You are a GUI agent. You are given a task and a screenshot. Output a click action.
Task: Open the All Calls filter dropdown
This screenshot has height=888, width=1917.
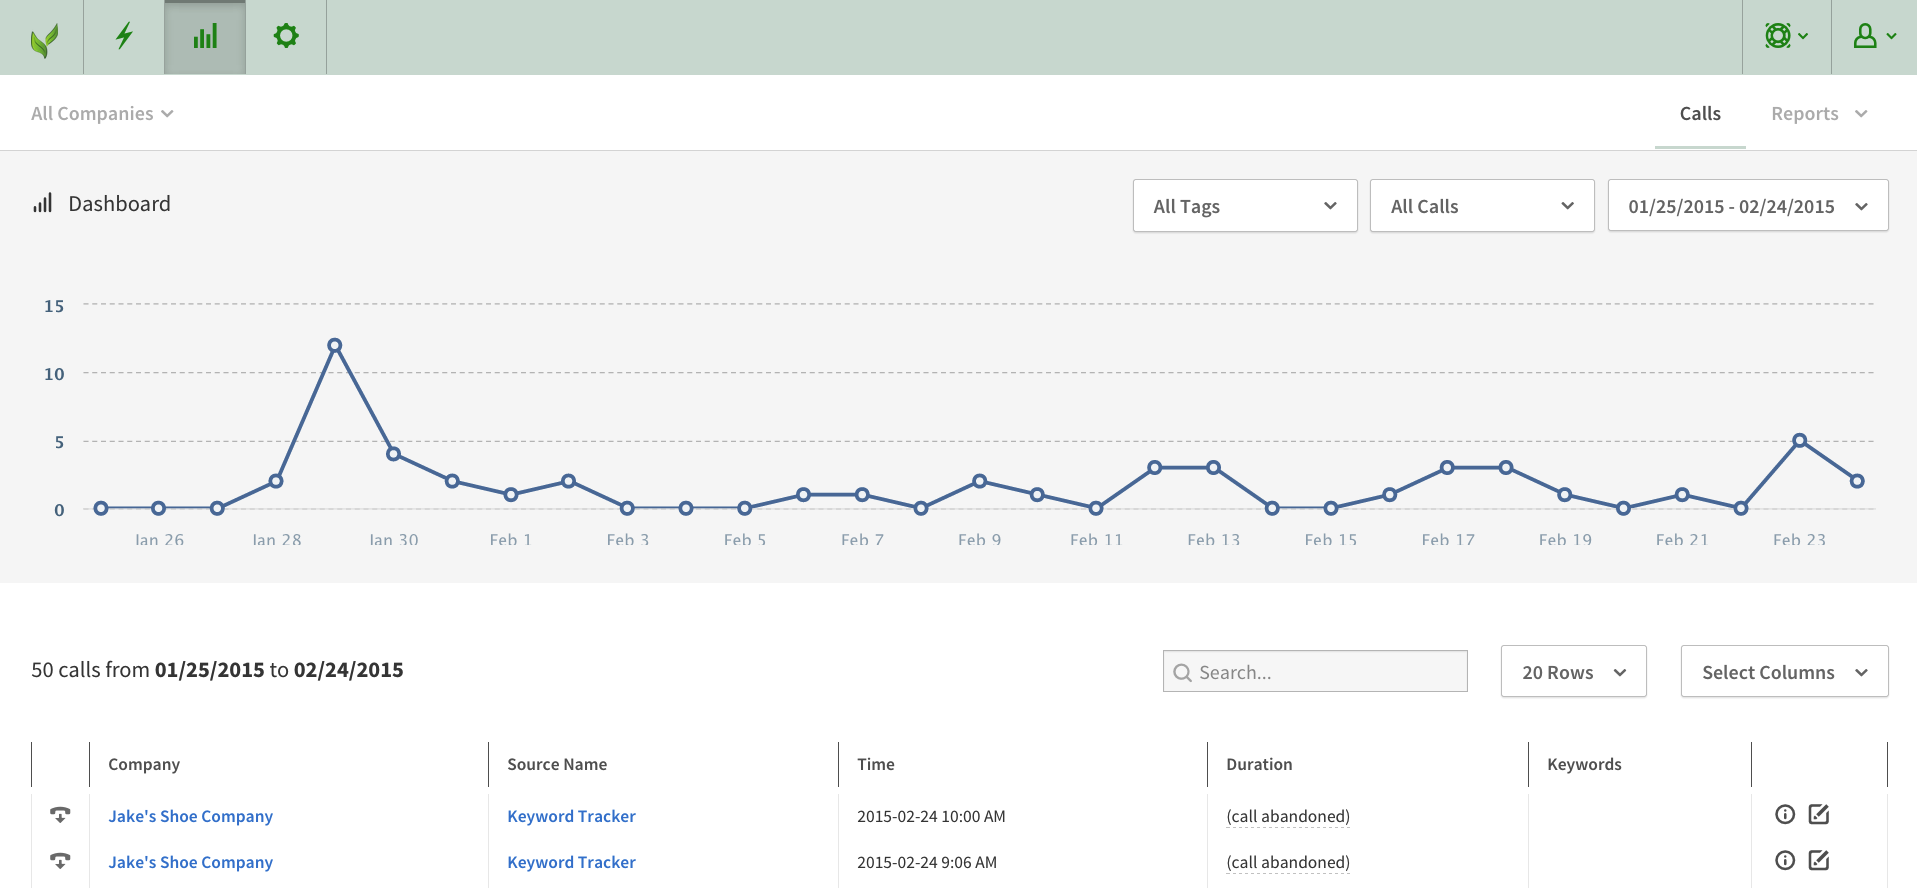click(x=1481, y=206)
